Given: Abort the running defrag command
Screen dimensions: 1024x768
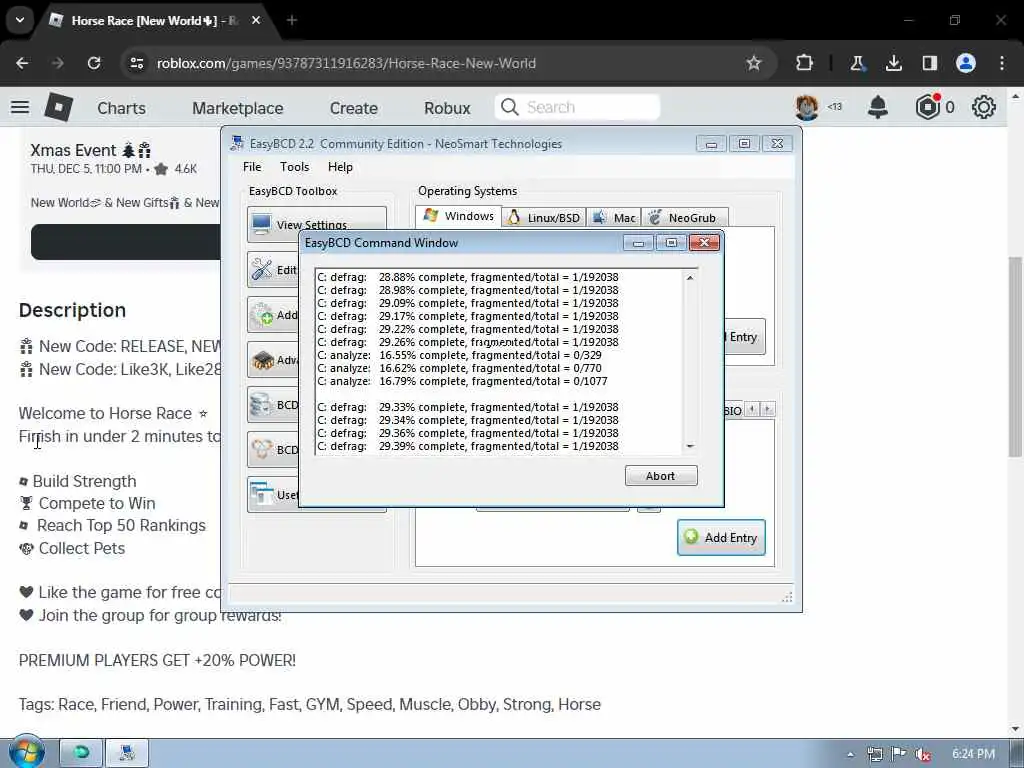Looking at the screenshot, I should click(661, 476).
